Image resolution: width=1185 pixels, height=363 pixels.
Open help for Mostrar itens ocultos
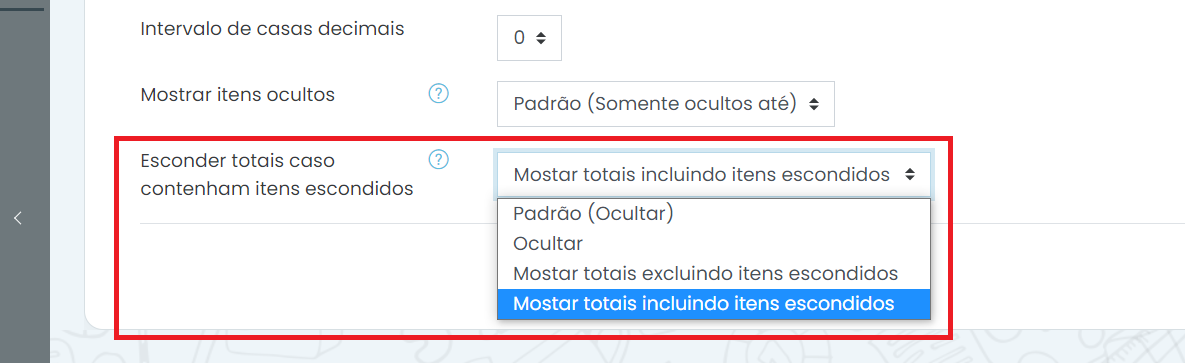tap(439, 94)
